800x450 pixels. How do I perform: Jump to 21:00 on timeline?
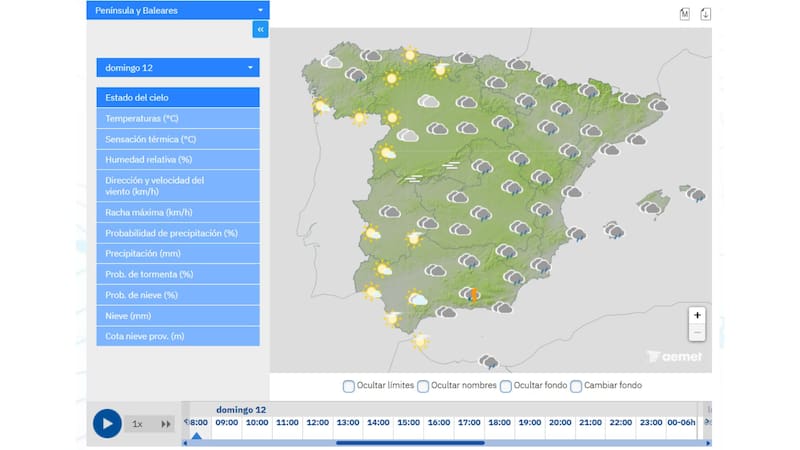coord(590,422)
